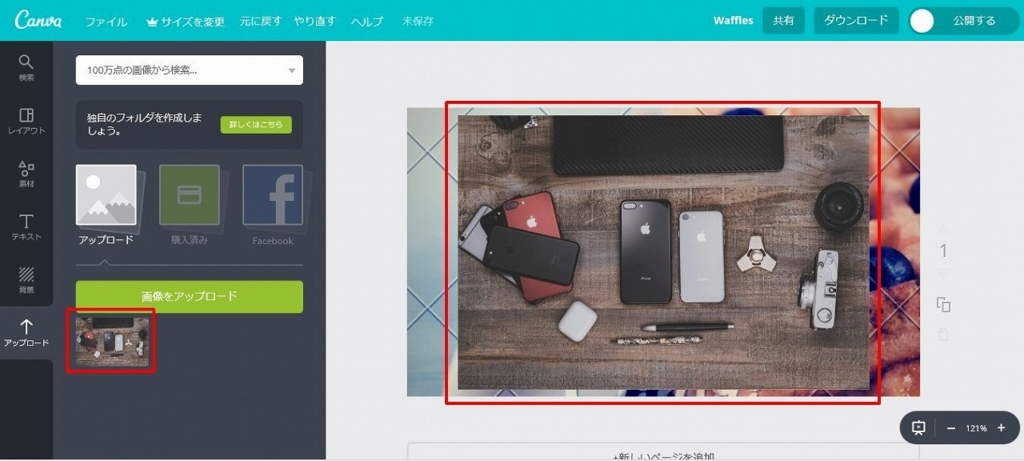
Task: Open the 背景 background sidebar tab
Action: pos(26,280)
